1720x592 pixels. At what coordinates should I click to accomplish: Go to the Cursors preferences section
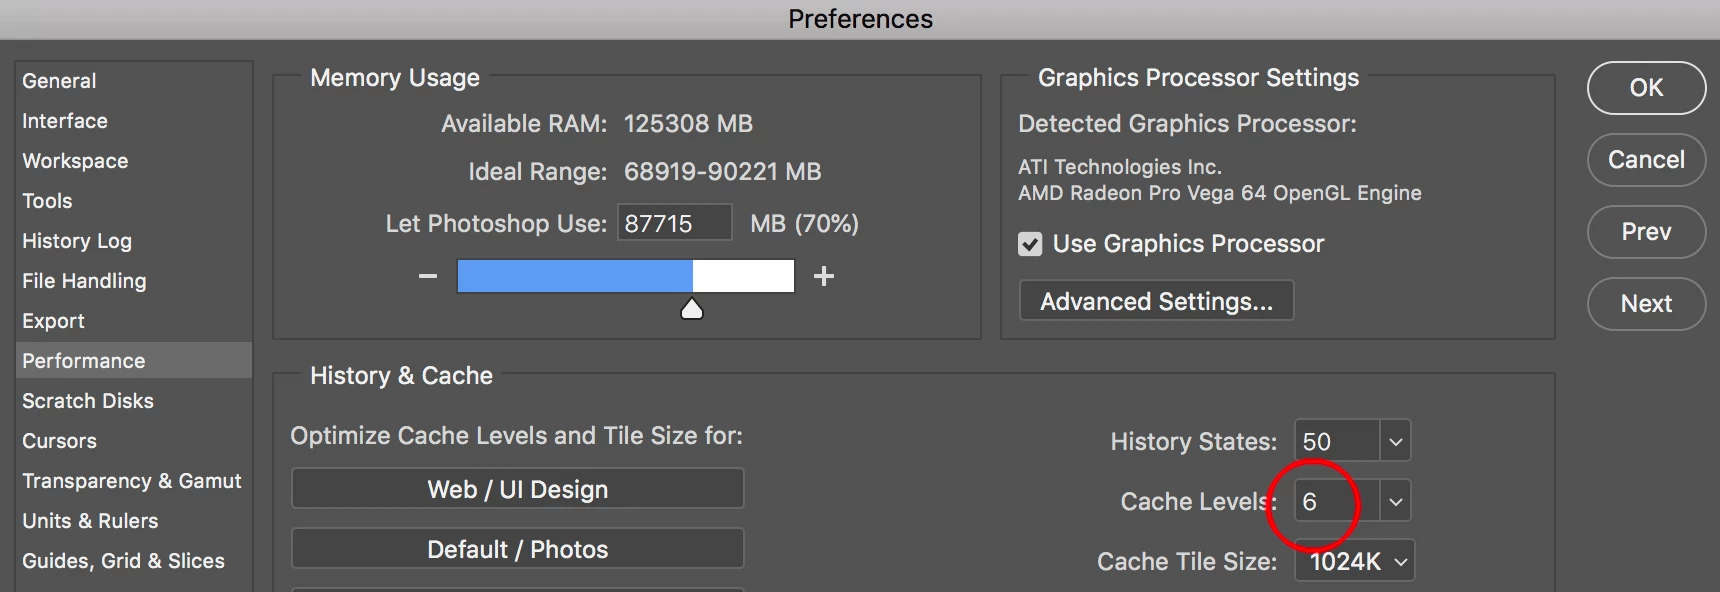[60, 441]
